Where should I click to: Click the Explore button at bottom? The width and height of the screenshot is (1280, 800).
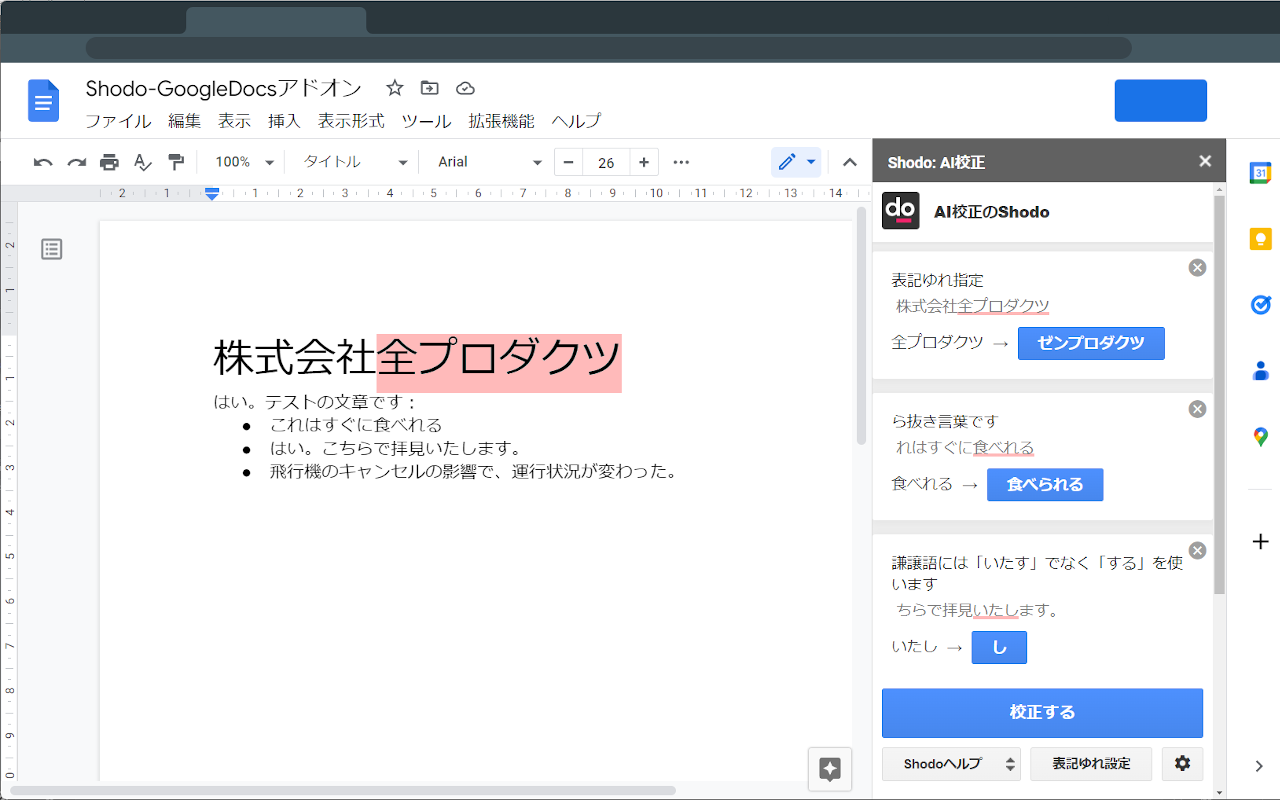(830, 768)
